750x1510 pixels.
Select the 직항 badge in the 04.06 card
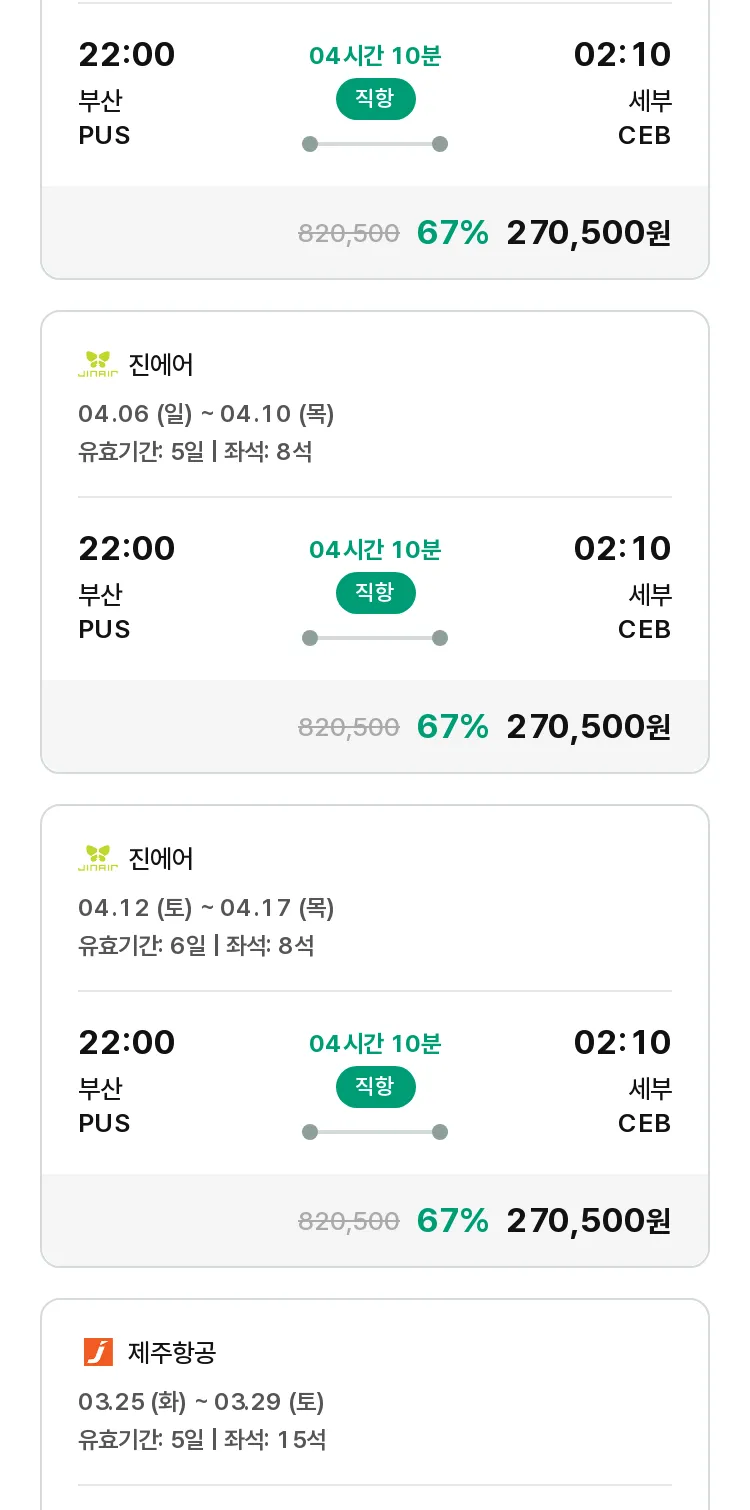click(x=375, y=592)
